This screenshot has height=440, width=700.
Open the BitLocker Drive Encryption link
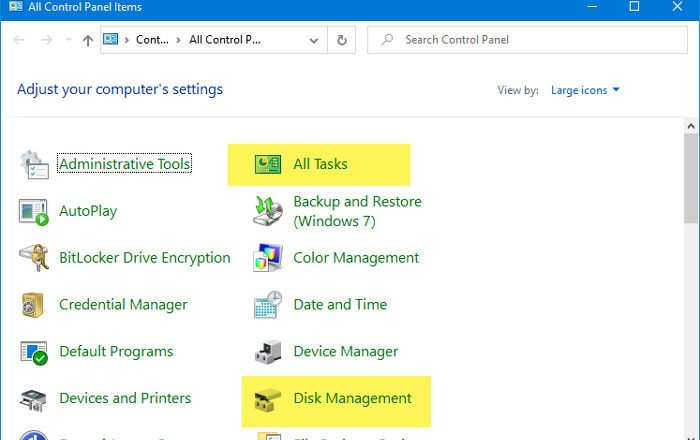145,258
